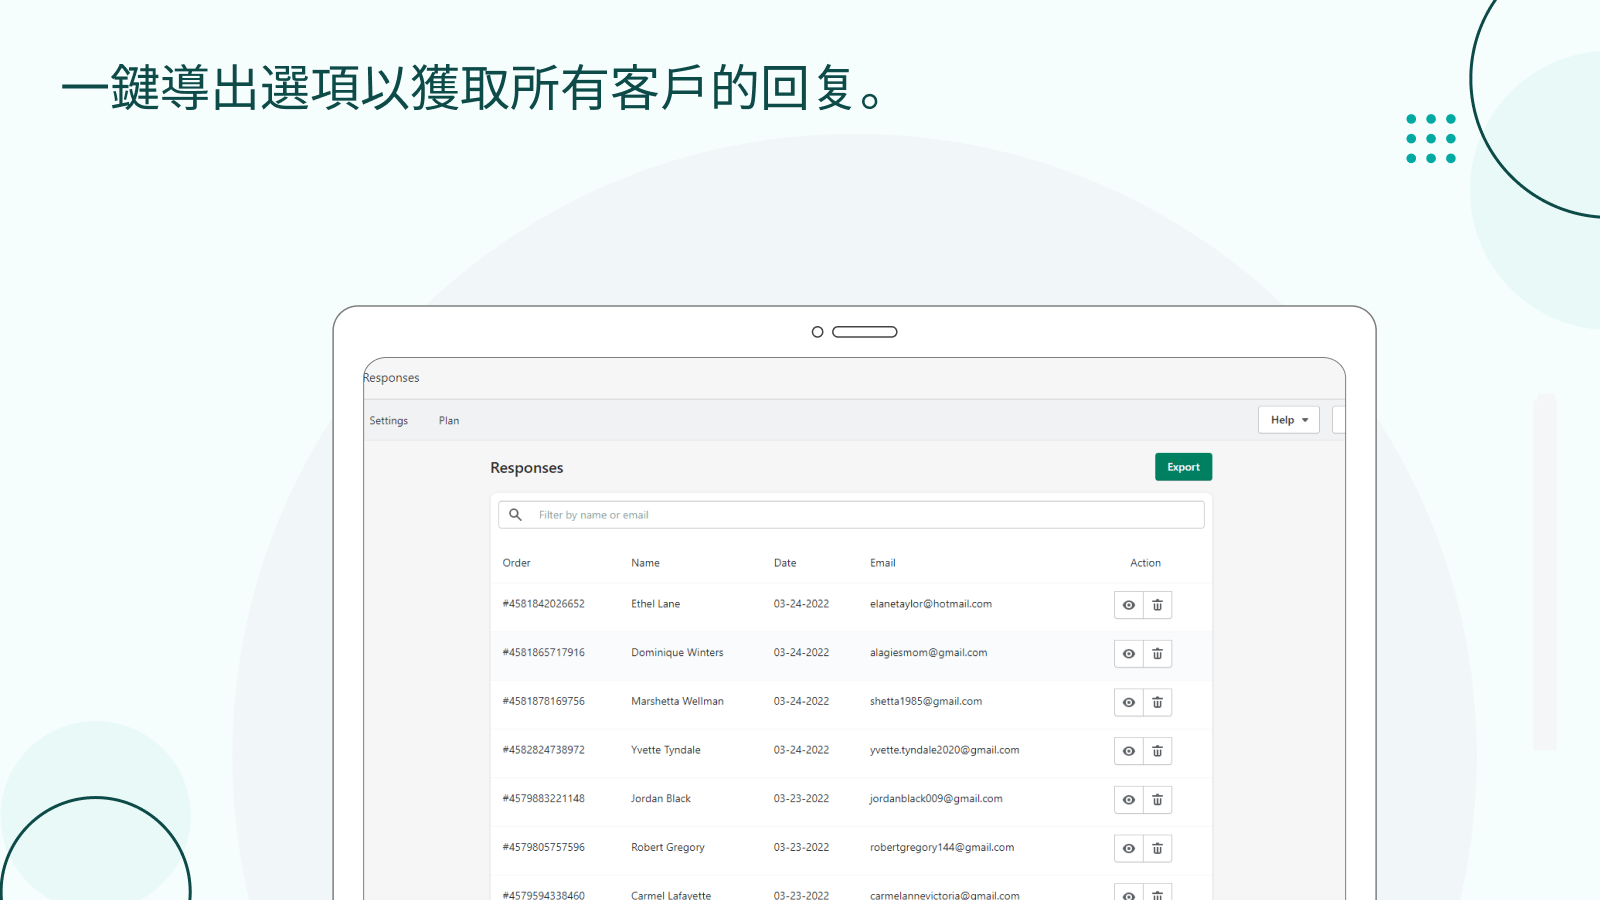Image resolution: width=1600 pixels, height=900 pixels.
Task: Click email shetta1985@gmail.com
Action: point(926,701)
